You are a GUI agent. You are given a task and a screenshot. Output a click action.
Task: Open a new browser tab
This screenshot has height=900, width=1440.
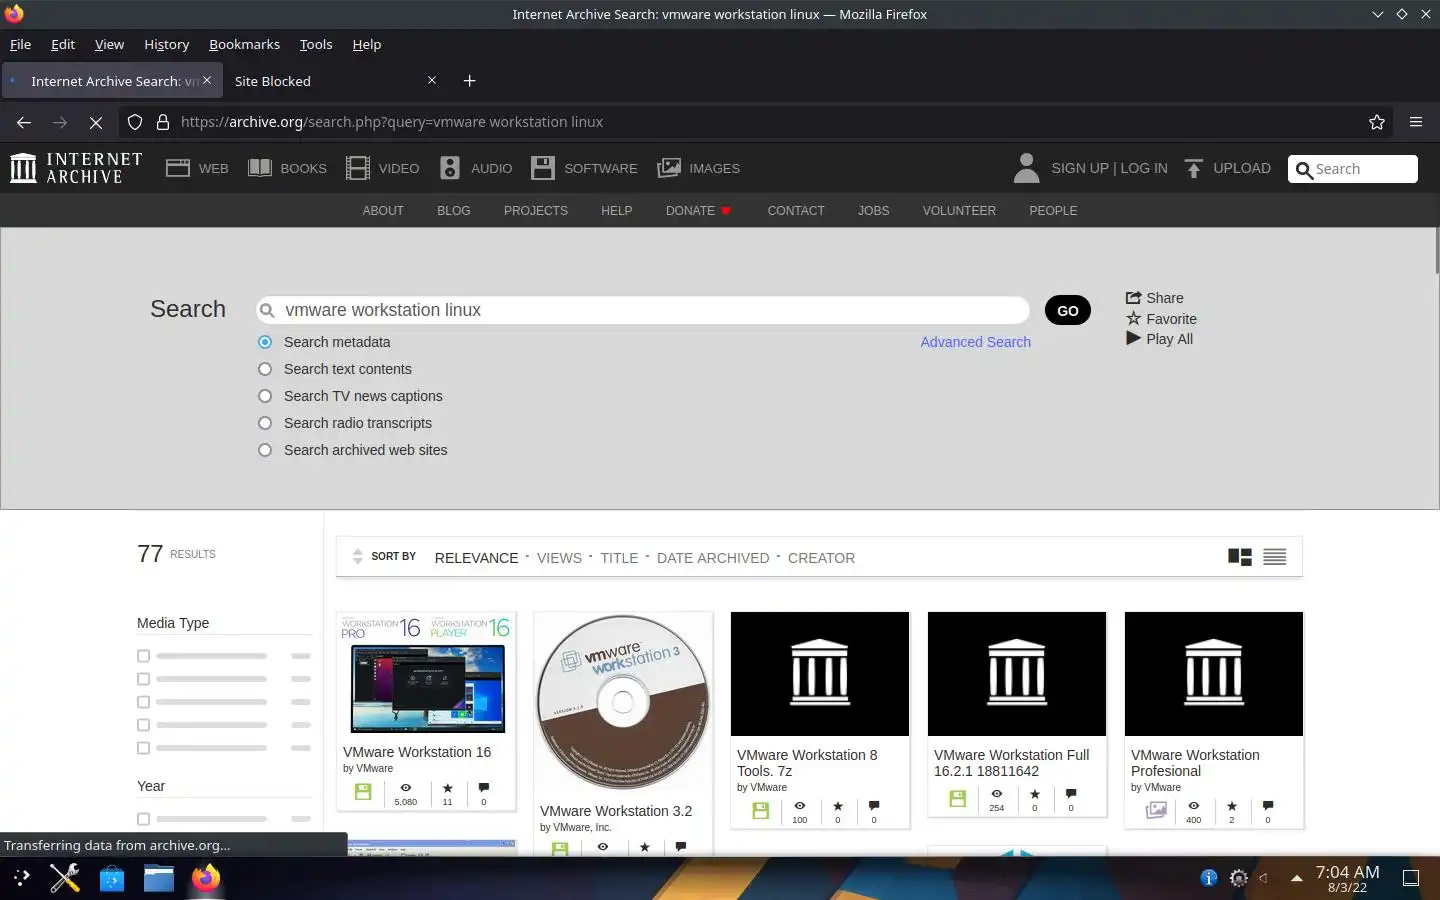click(470, 81)
